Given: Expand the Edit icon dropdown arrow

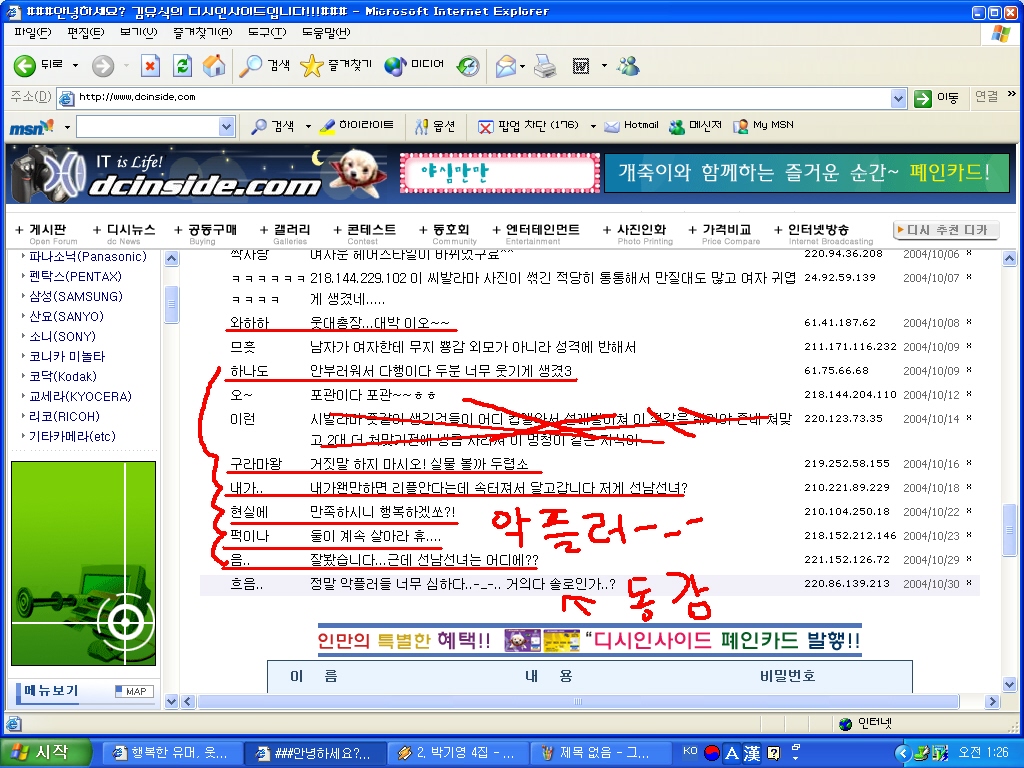Looking at the screenshot, I should coord(604,66).
